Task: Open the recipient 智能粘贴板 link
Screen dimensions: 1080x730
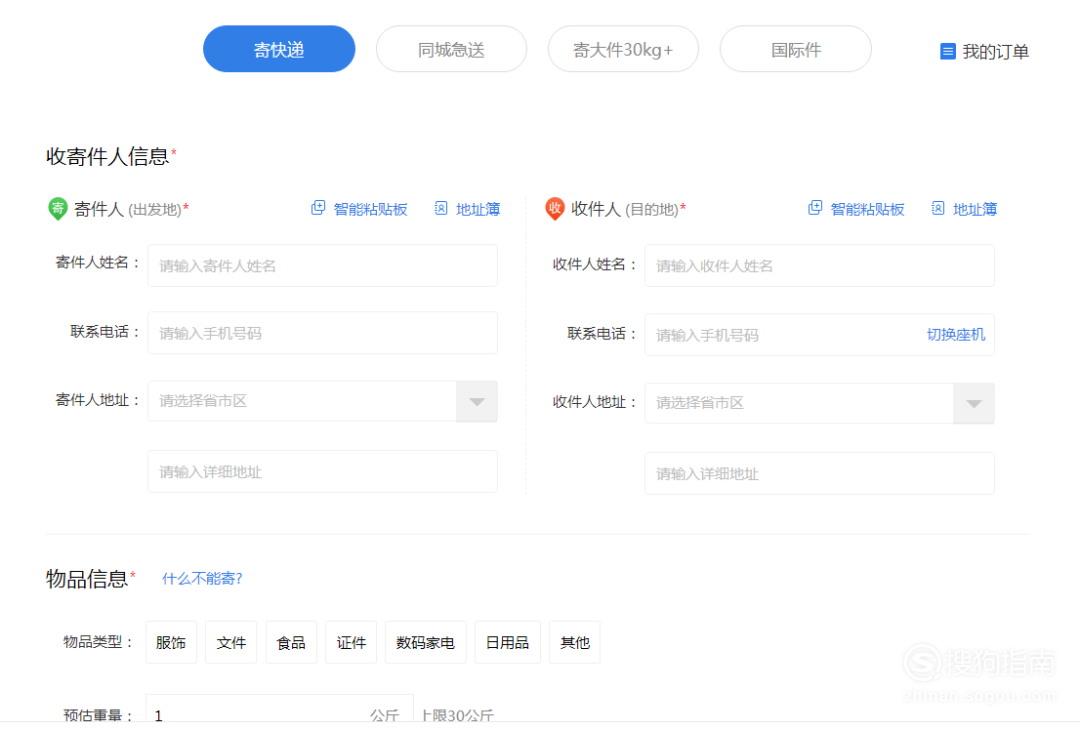Action: click(867, 209)
